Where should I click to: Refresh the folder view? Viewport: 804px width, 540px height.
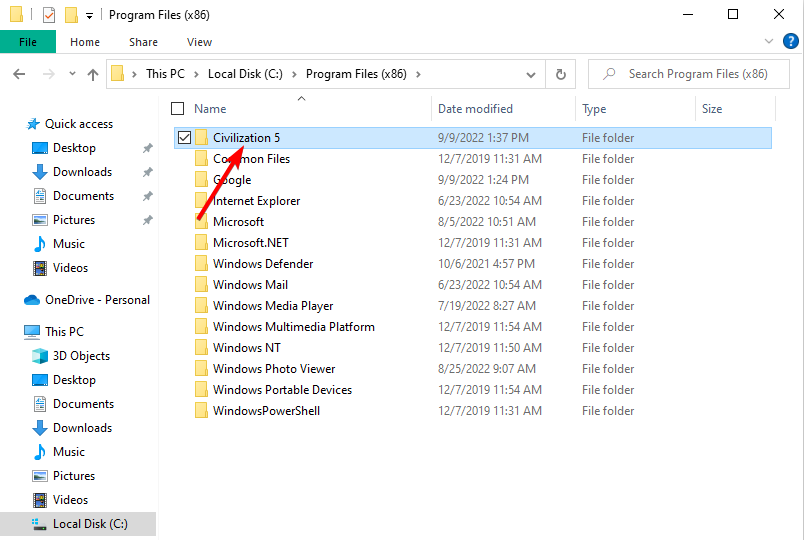(560, 75)
